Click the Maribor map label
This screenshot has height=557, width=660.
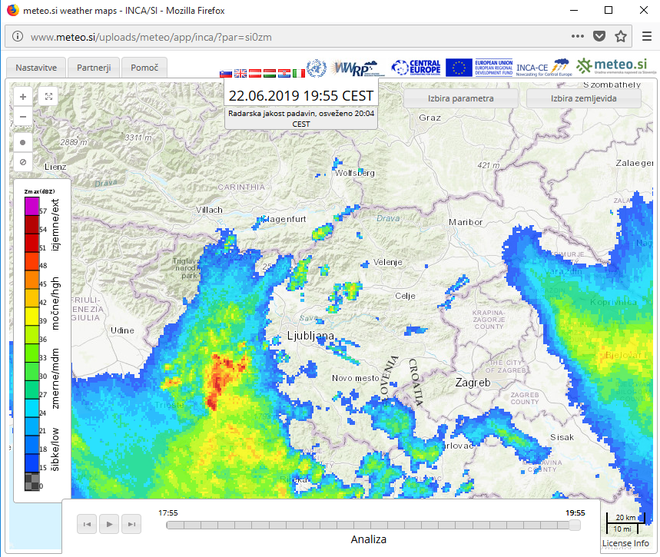tap(466, 222)
